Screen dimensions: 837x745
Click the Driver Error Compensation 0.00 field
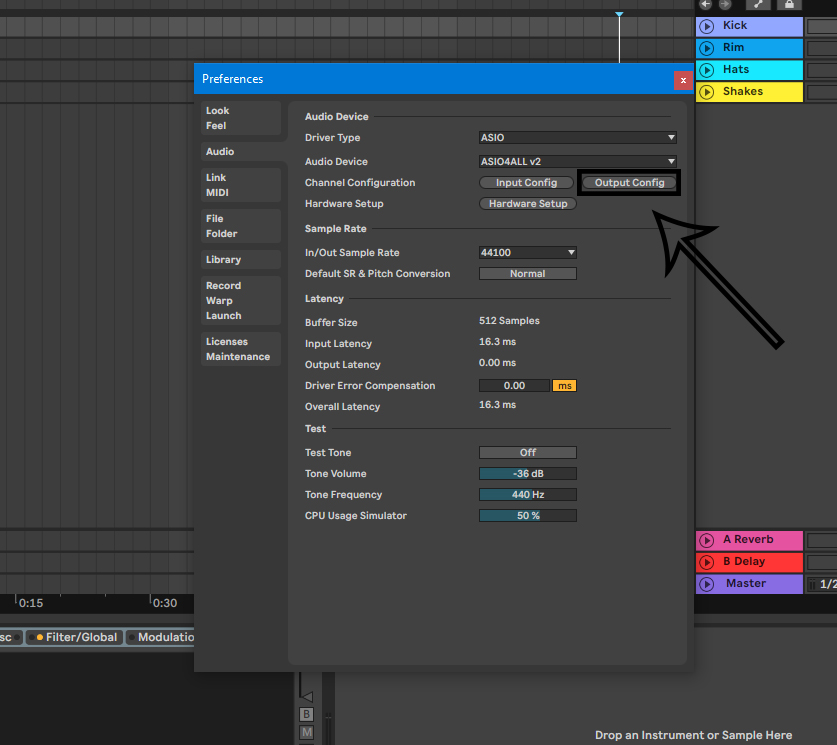click(x=514, y=386)
